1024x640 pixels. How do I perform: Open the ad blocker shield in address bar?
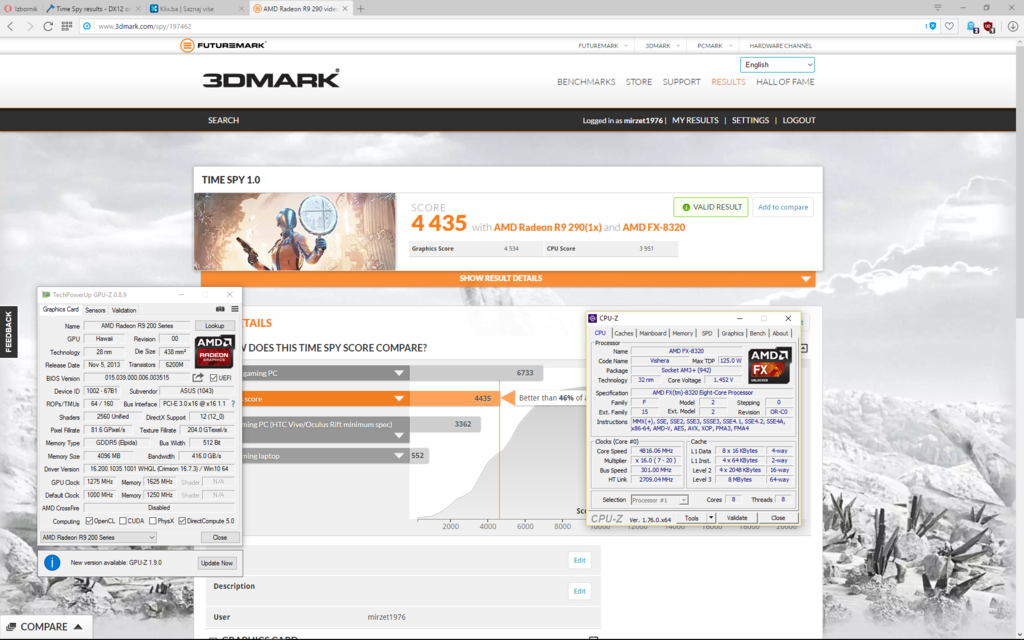tap(931, 26)
